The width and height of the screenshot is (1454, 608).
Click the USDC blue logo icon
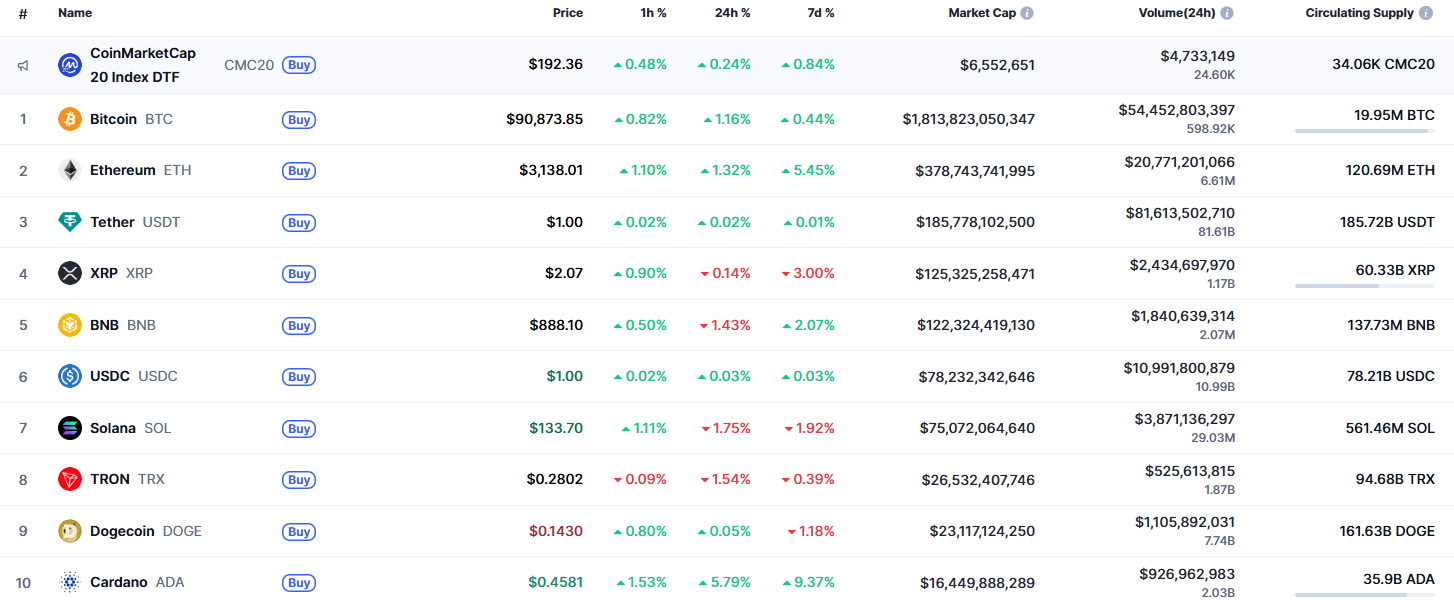click(x=70, y=376)
